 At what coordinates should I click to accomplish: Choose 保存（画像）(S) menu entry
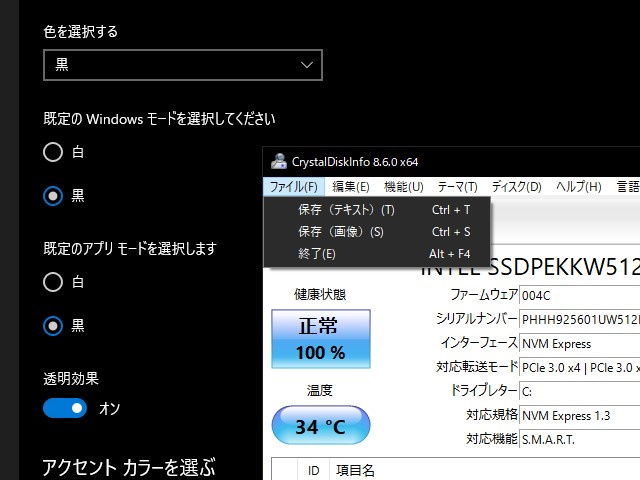click(x=377, y=232)
